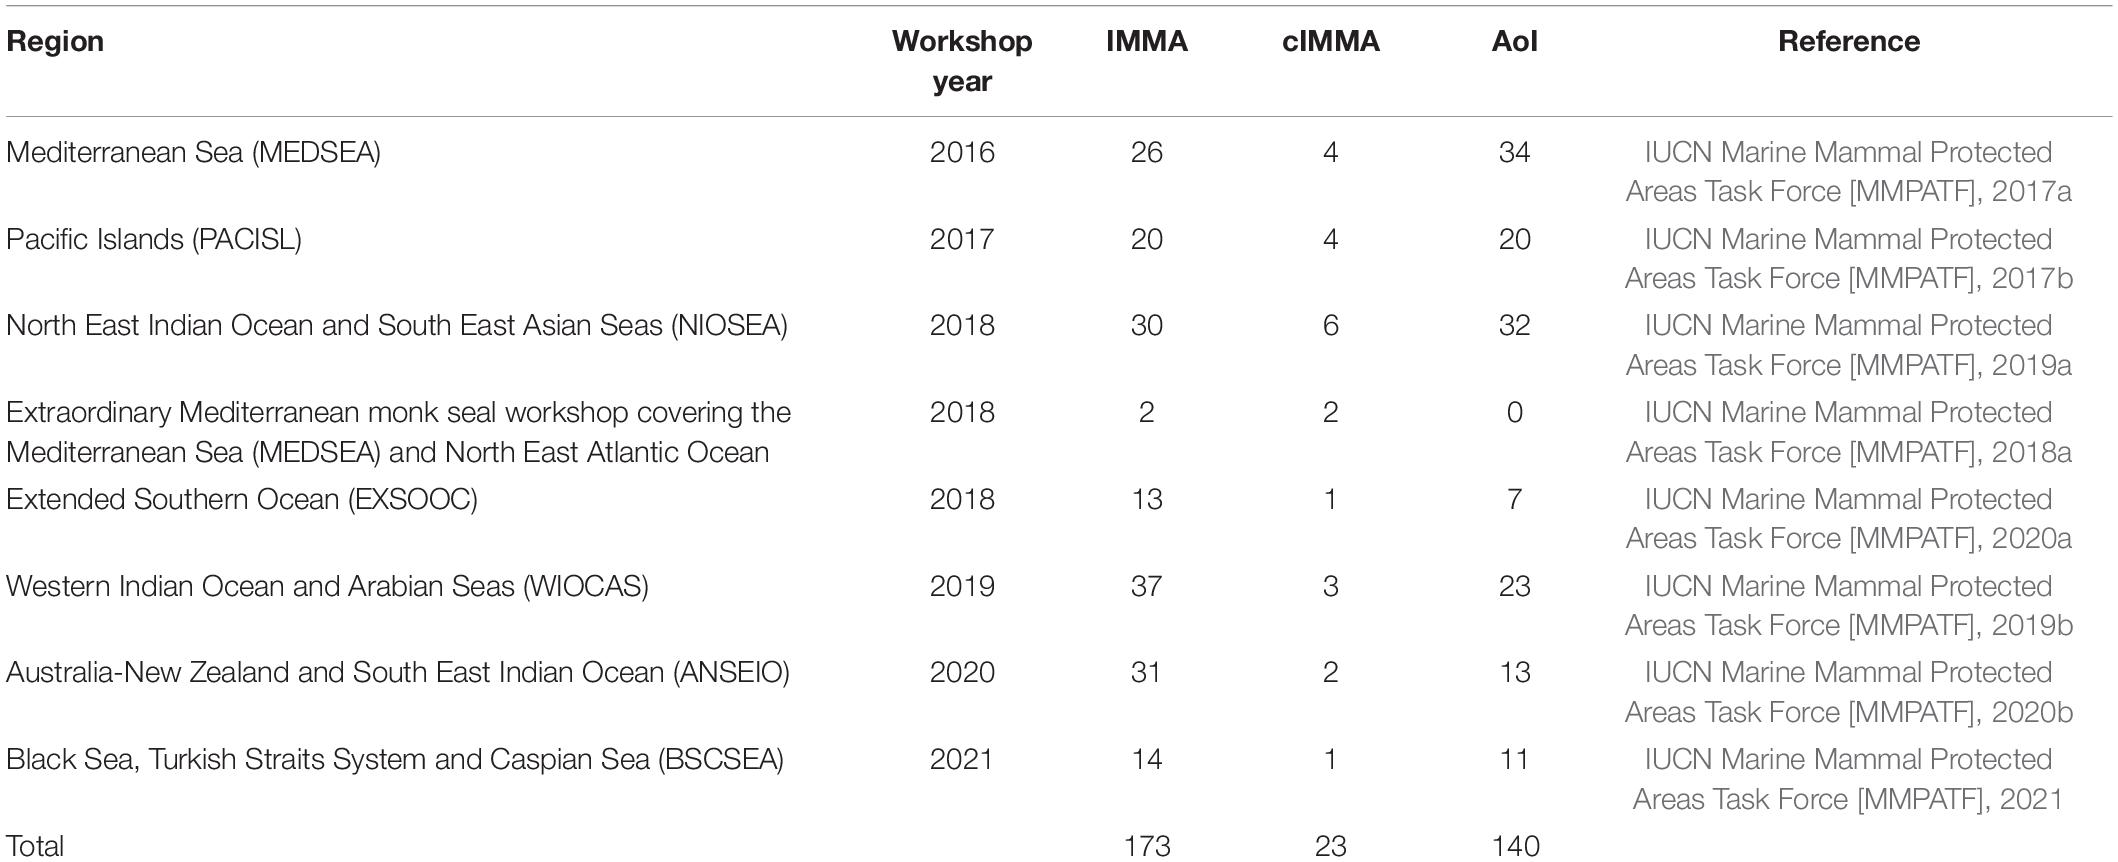Click the Mediterranean Sea (MEDSEA) row label
Screen dimensions: 2118x862
pyautogui.click(x=193, y=152)
